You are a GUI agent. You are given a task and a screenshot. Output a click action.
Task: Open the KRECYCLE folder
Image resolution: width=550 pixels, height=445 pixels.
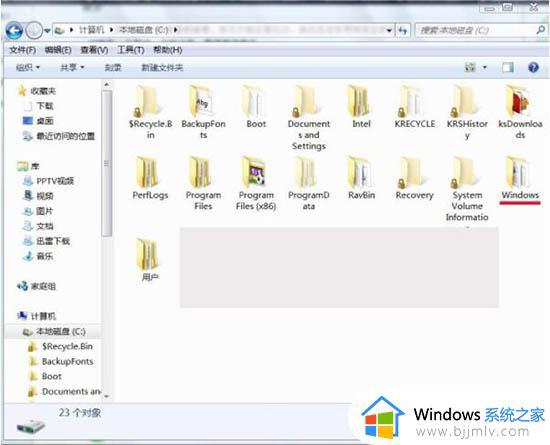(412, 101)
